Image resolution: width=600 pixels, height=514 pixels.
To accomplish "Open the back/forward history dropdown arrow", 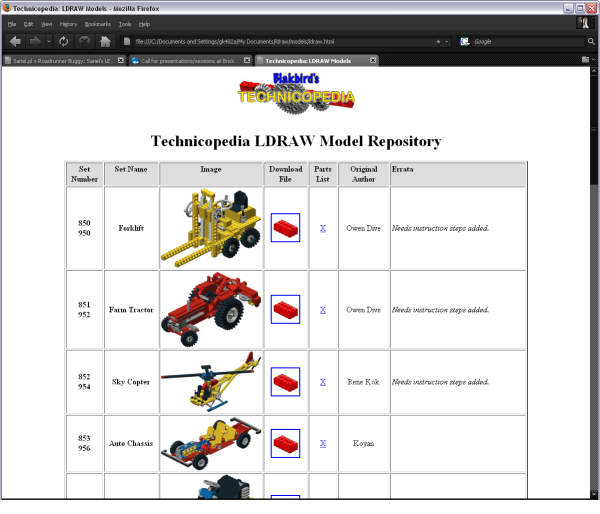I will [49, 41].
